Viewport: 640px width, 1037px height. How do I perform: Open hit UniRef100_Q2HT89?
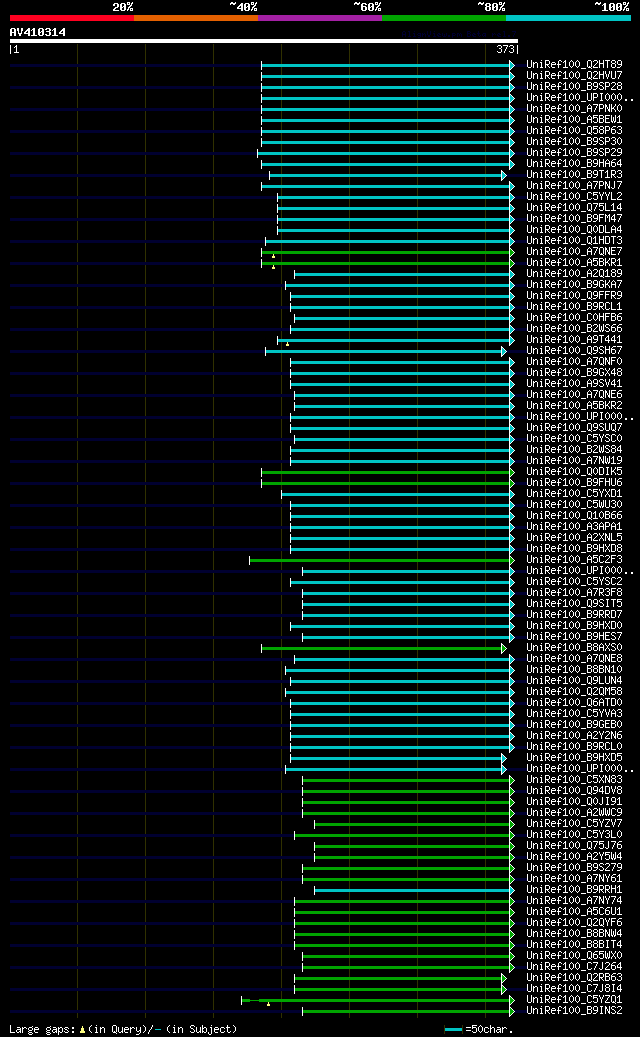pyautogui.click(x=574, y=65)
